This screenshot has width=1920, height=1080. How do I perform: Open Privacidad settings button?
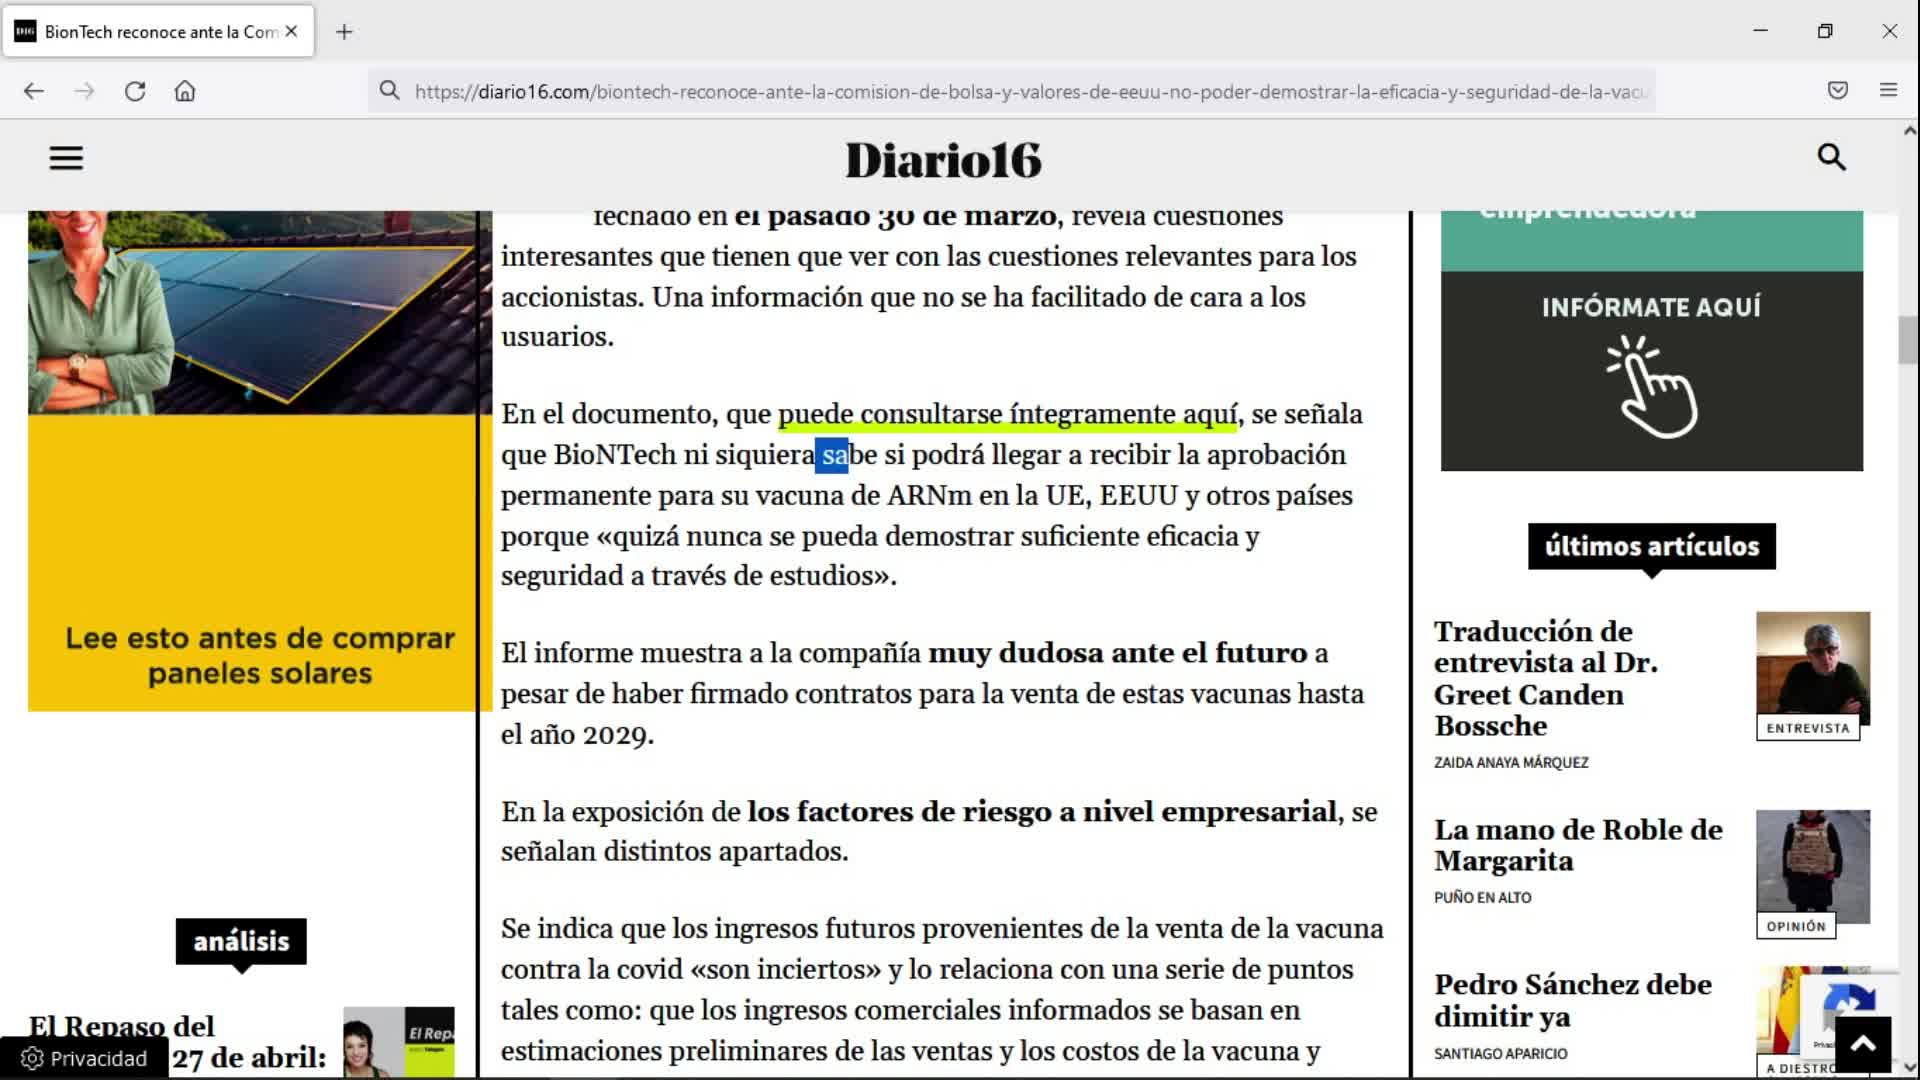click(84, 1058)
